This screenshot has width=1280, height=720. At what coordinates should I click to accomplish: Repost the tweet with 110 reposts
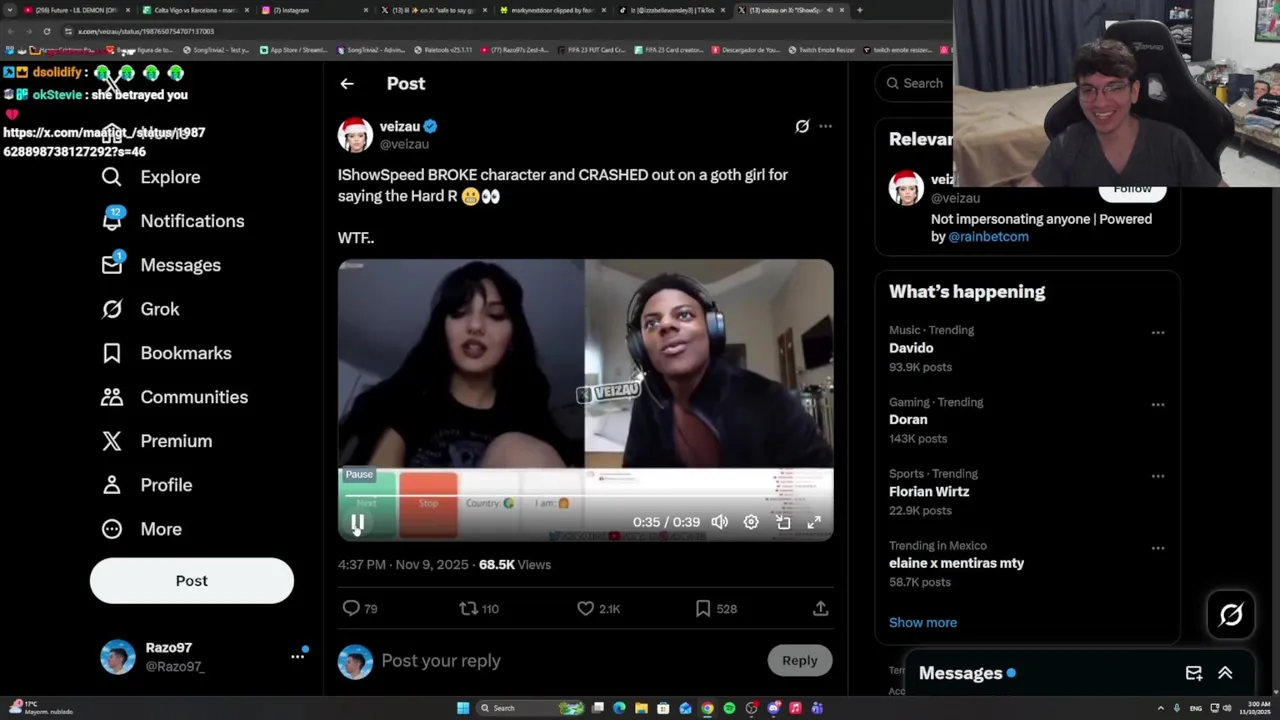(x=468, y=608)
